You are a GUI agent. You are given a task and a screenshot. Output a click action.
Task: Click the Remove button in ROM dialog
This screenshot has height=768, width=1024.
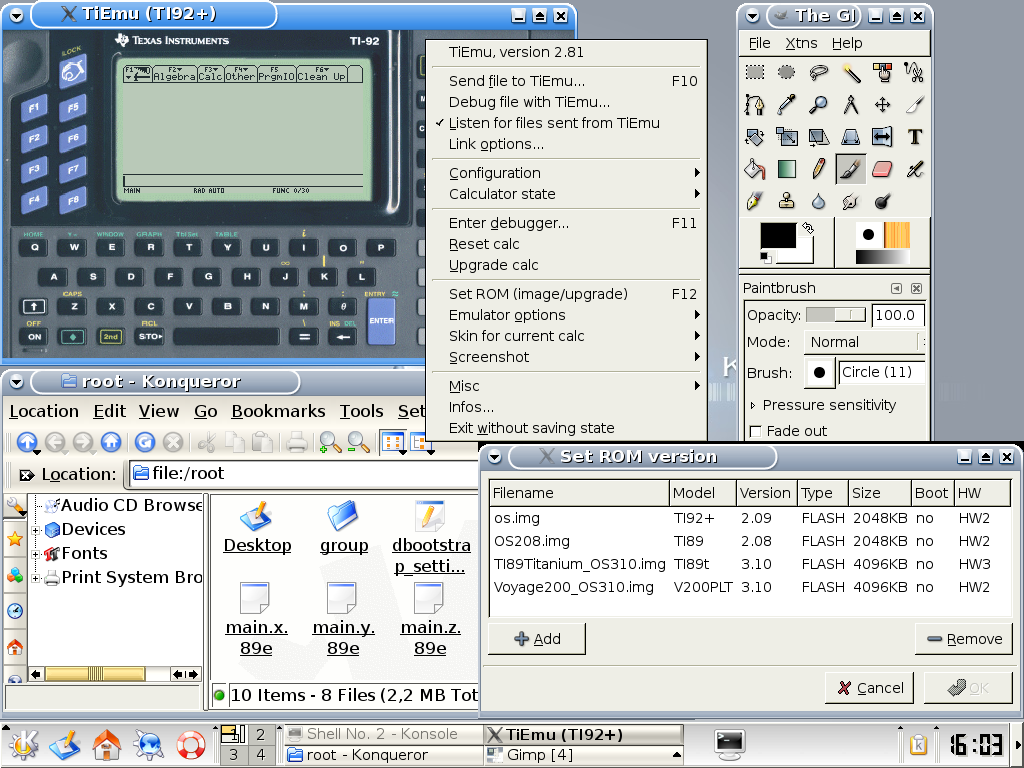pos(964,639)
